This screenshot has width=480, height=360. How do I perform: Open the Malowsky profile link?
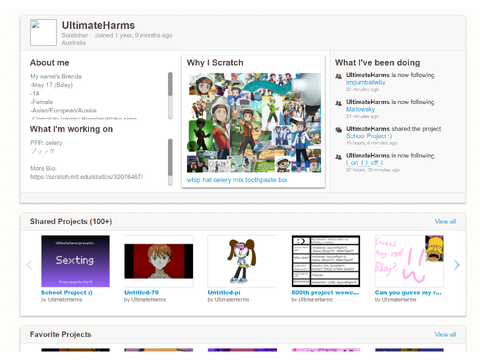360,109
